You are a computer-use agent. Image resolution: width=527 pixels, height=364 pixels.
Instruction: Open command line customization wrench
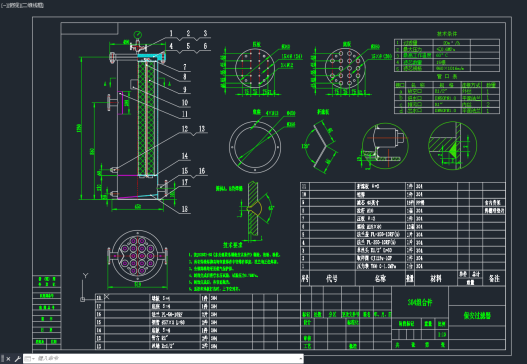[x=17, y=359]
